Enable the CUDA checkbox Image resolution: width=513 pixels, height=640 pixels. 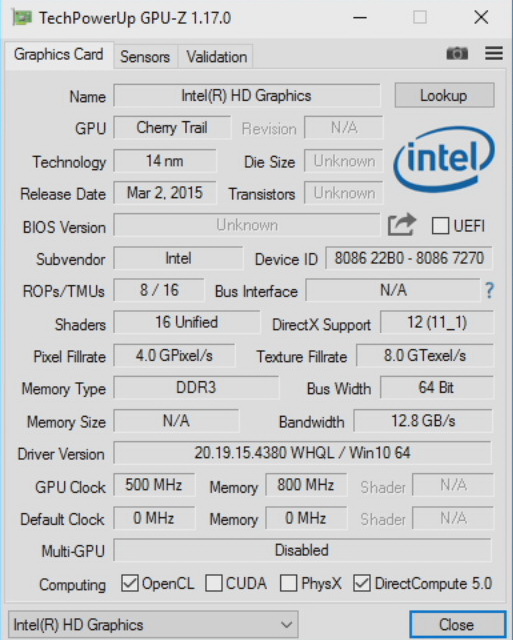(x=213, y=583)
